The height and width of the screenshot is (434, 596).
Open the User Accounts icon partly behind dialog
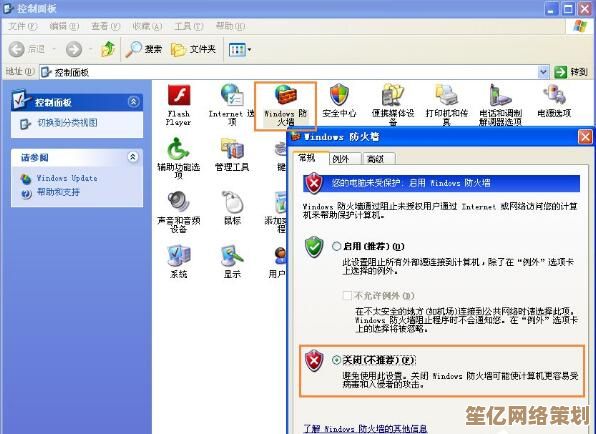pyautogui.click(x=278, y=262)
